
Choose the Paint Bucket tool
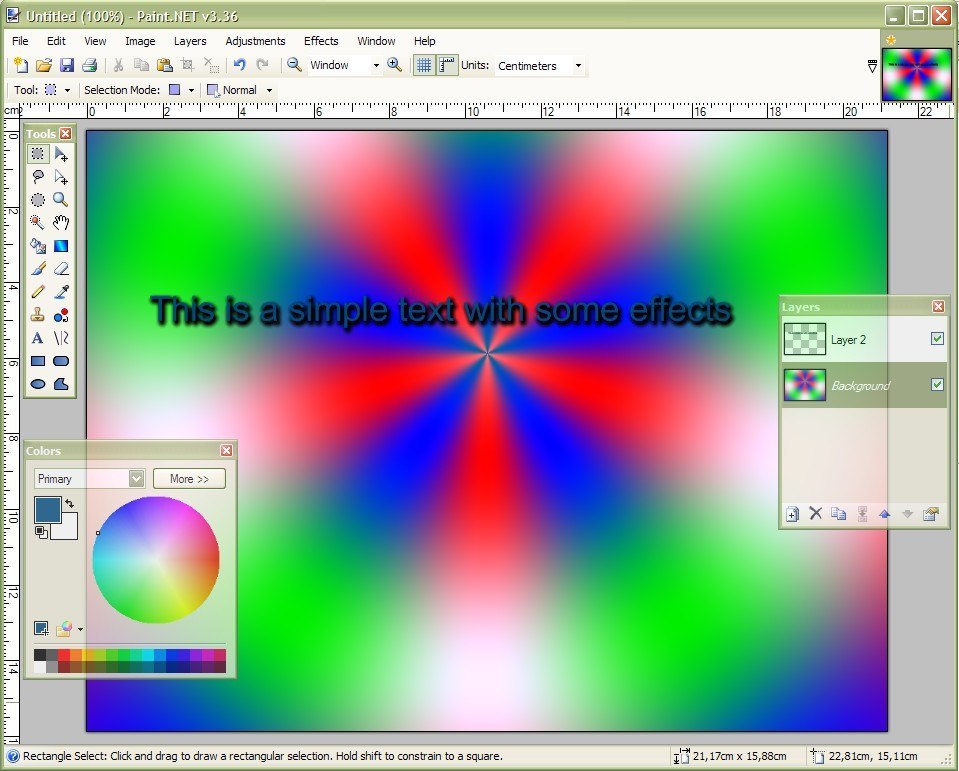coord(38,246)
